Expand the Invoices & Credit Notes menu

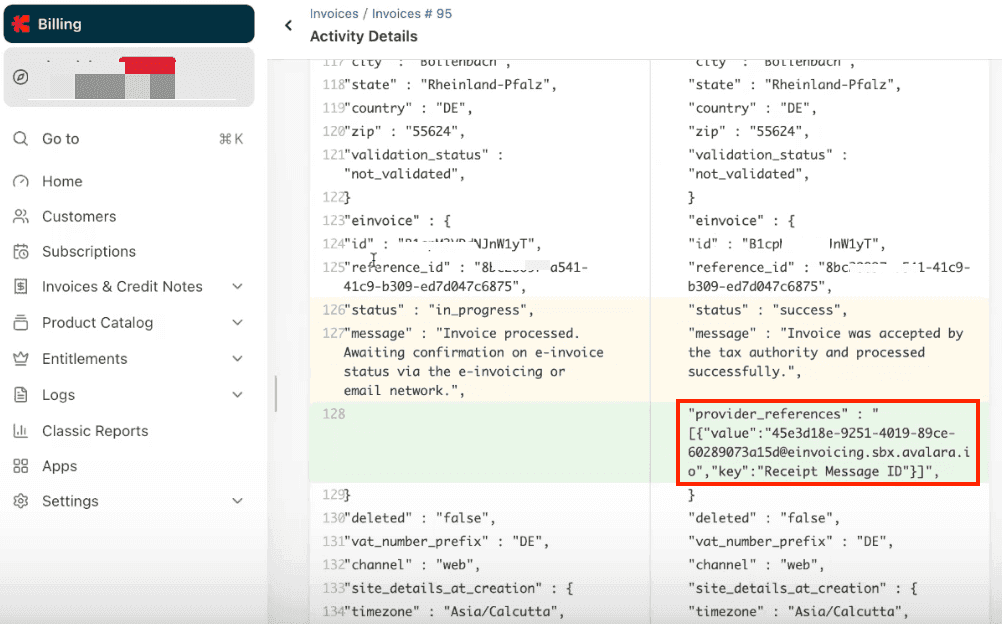(x=237, y=287)
